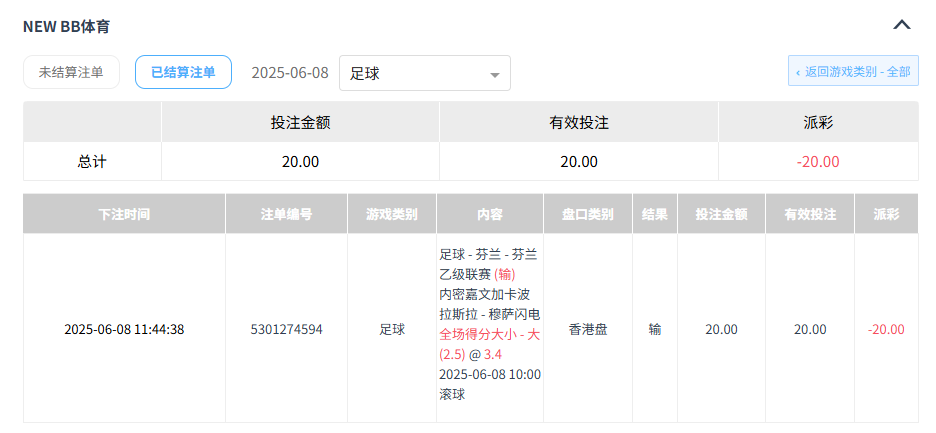Click the bet time 2025-06-08 11:44:38 cell

click(x=124, y=329)
